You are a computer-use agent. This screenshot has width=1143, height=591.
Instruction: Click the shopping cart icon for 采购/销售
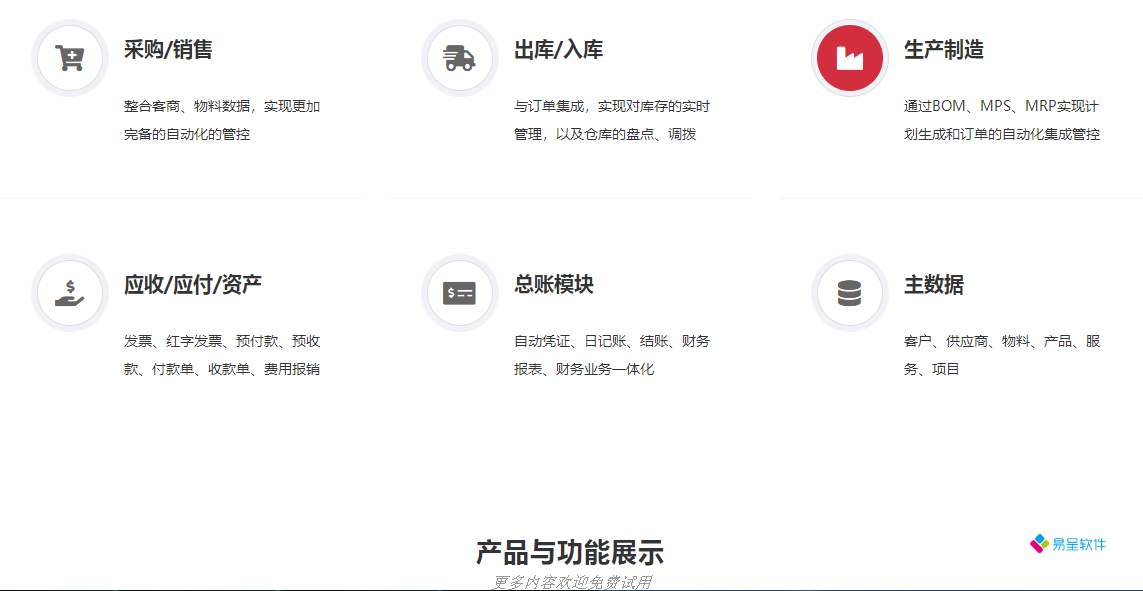pyautogui.click(x=70, y=58)
